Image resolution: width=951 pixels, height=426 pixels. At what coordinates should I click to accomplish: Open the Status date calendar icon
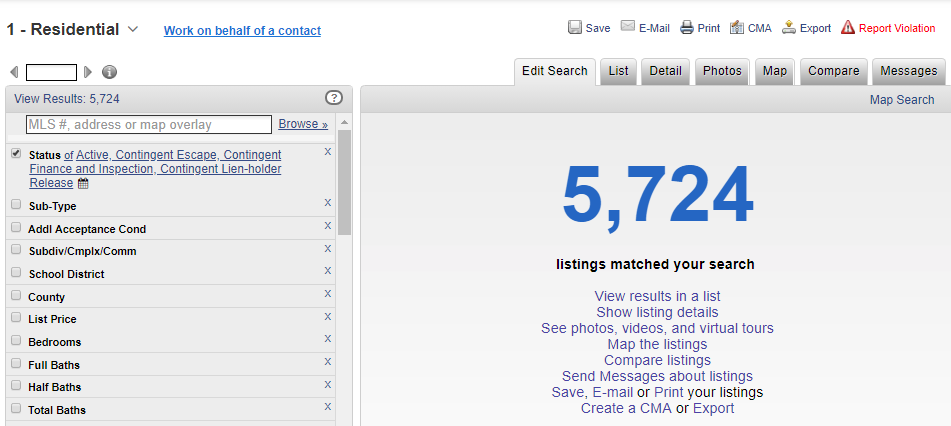point(83,184)
